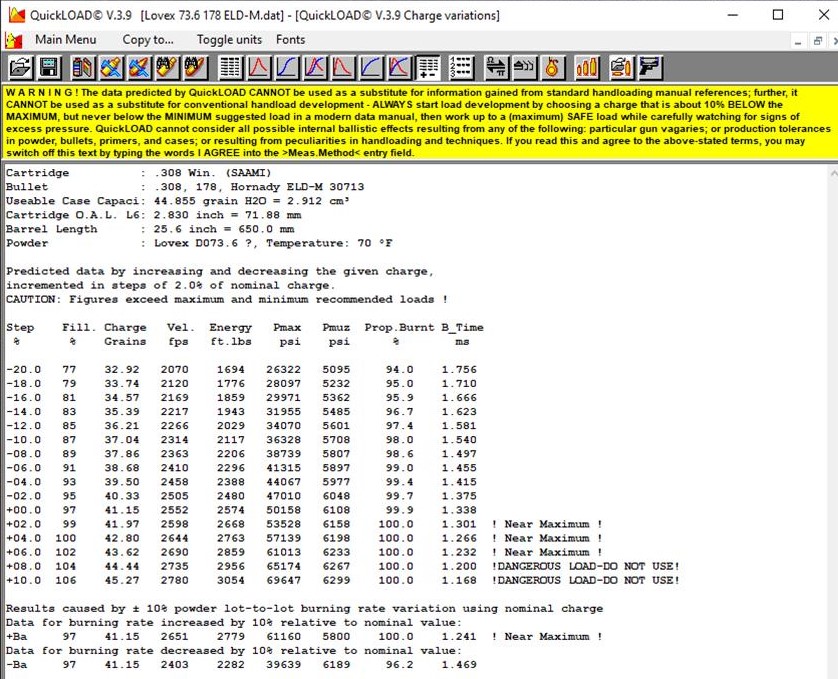Click the velocity 2552 in the +00.0 row

175,510
